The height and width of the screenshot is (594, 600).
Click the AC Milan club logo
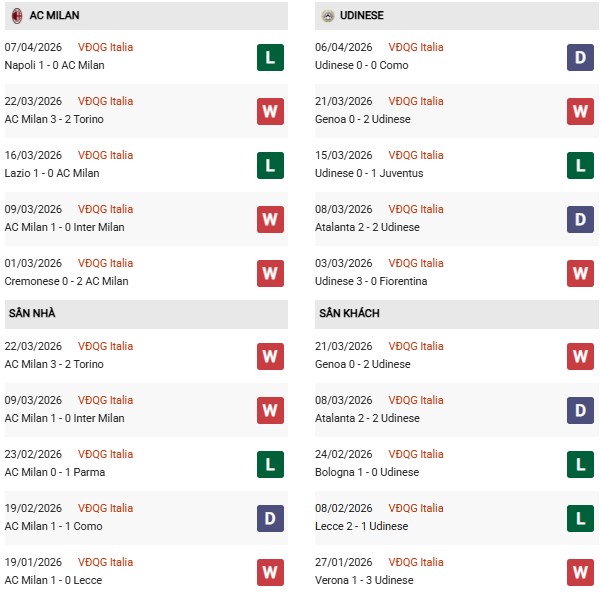(17, 16)
